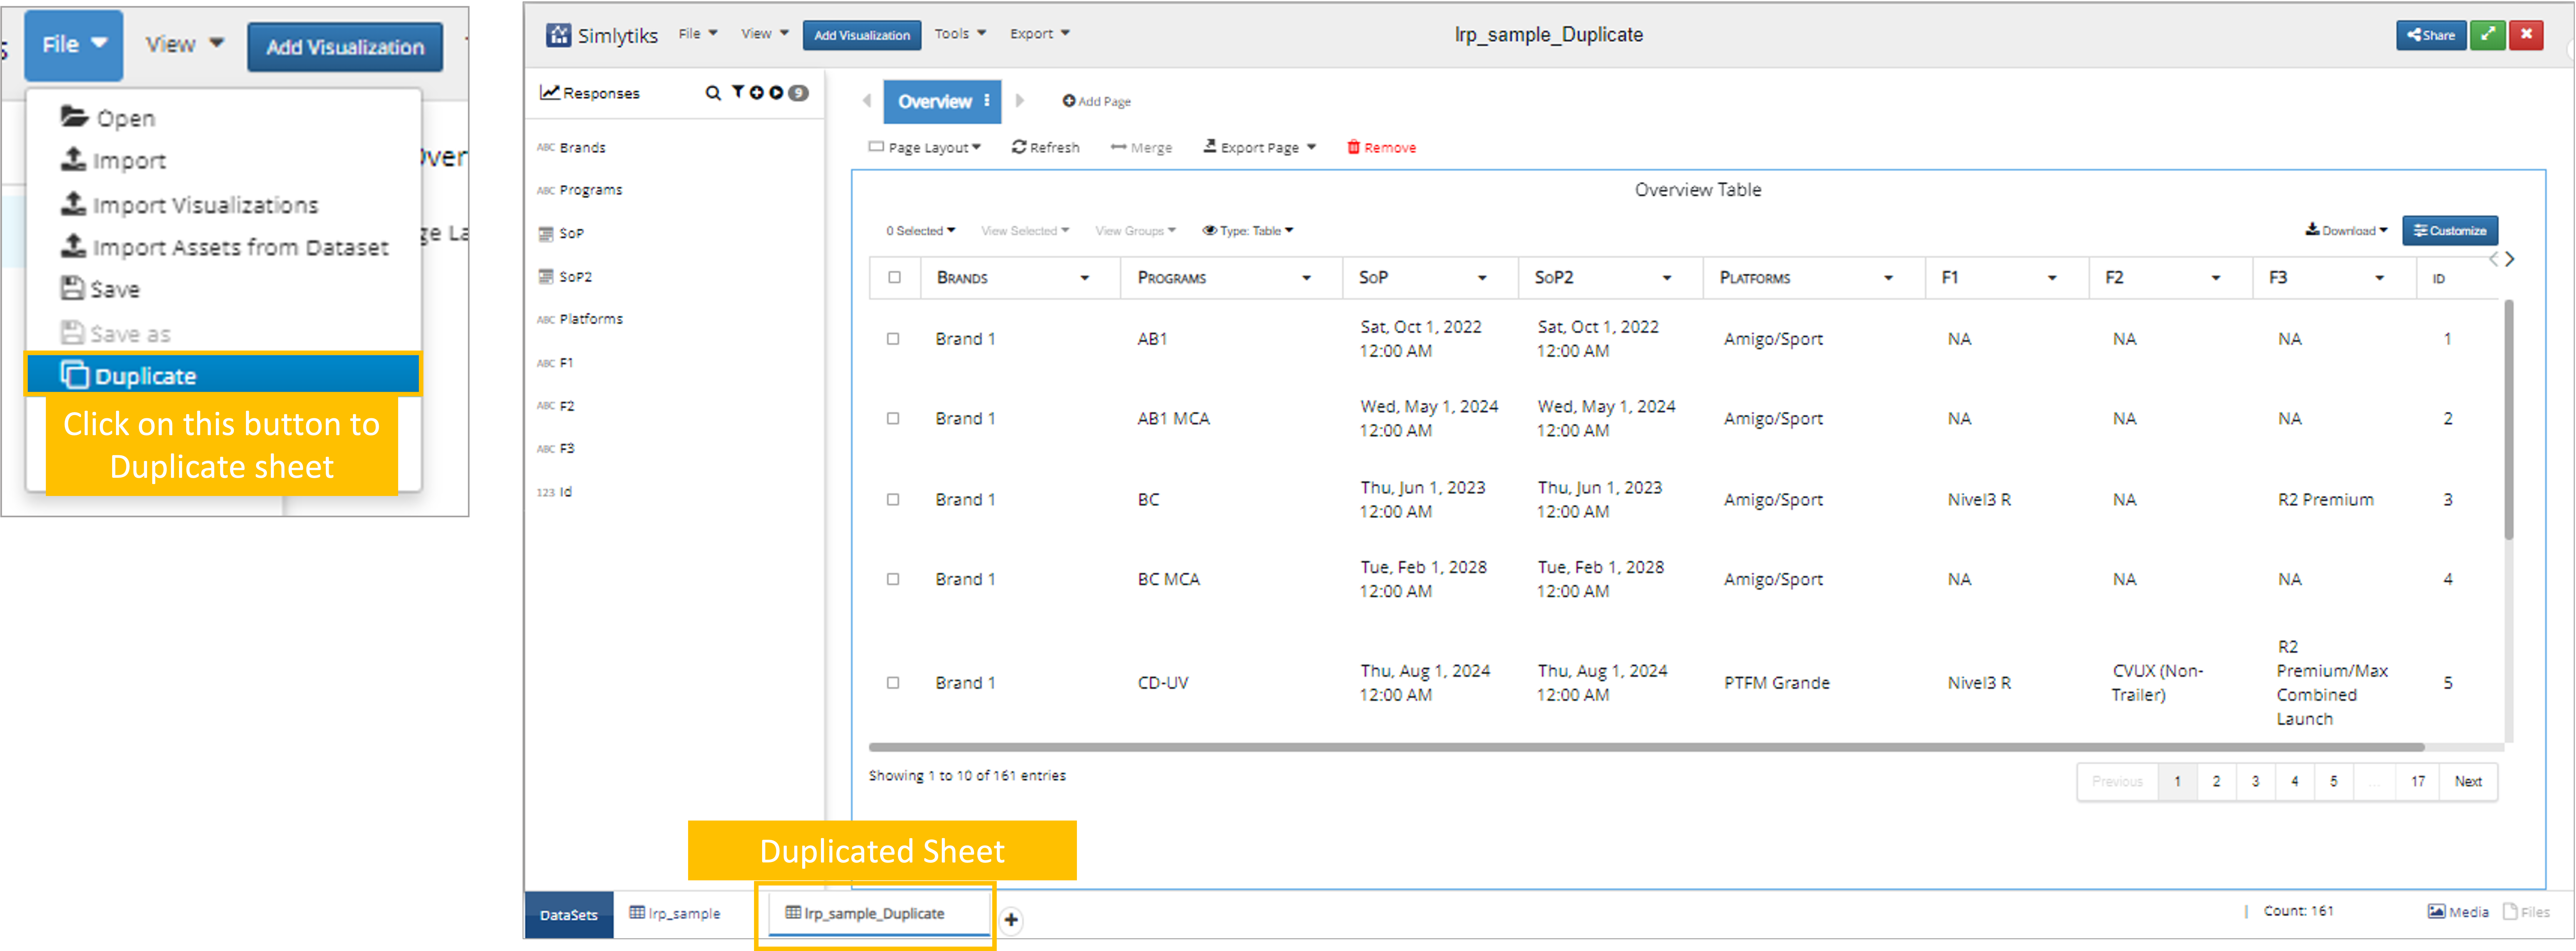Click the search icon in Responses panel
2576x951 pixels.
[x=713, y=93]
